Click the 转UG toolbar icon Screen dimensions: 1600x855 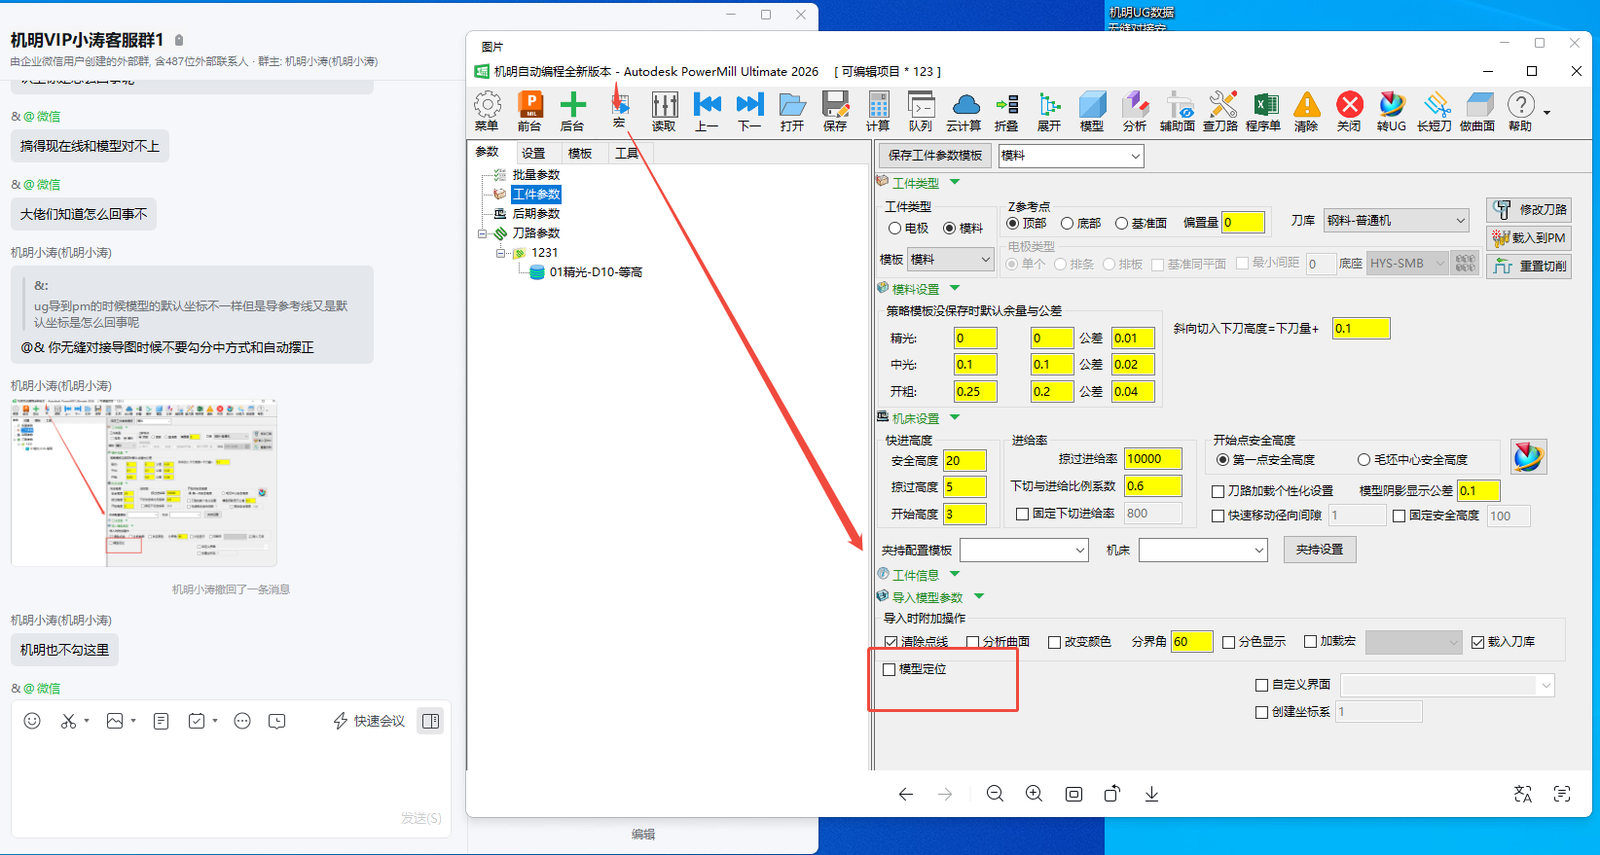[x=1391, y=111]
